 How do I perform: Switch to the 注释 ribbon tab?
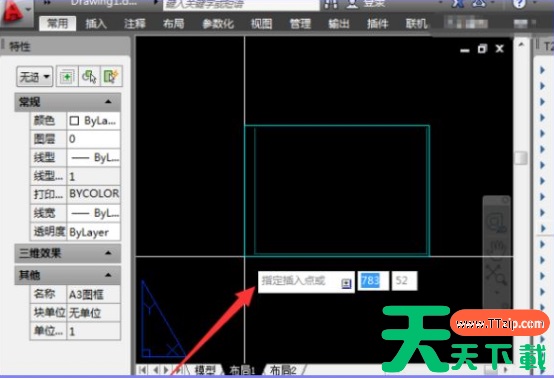point(135,24)
